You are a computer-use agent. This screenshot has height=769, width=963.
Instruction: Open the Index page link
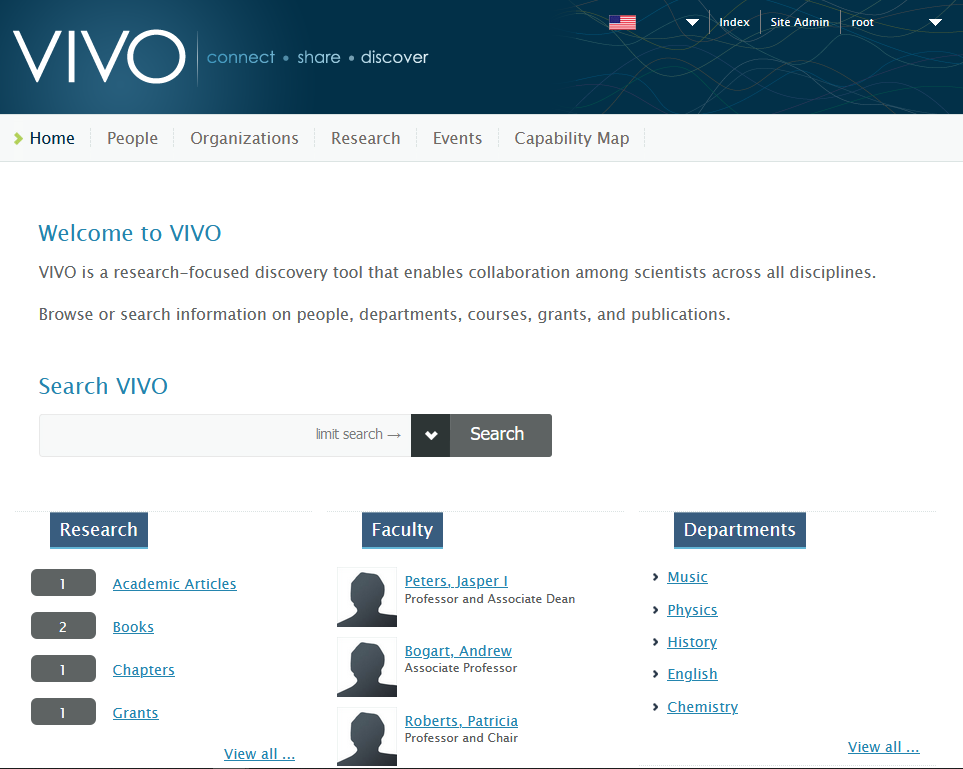735,22
